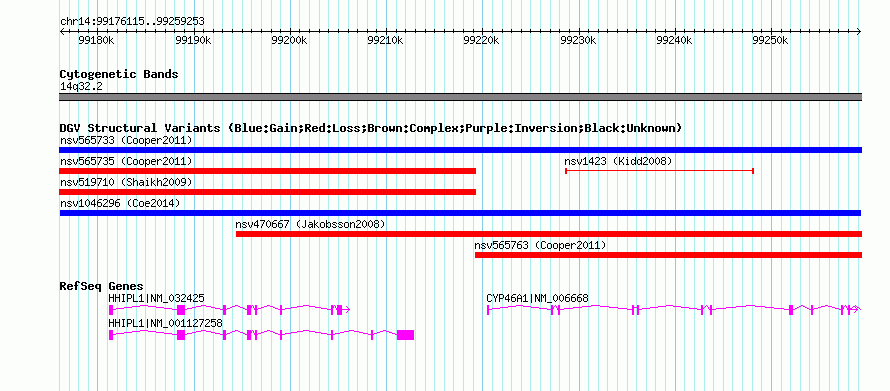Click the 99180k ruler tick label
The image size is (890, 391).
(x=96, y=40)
